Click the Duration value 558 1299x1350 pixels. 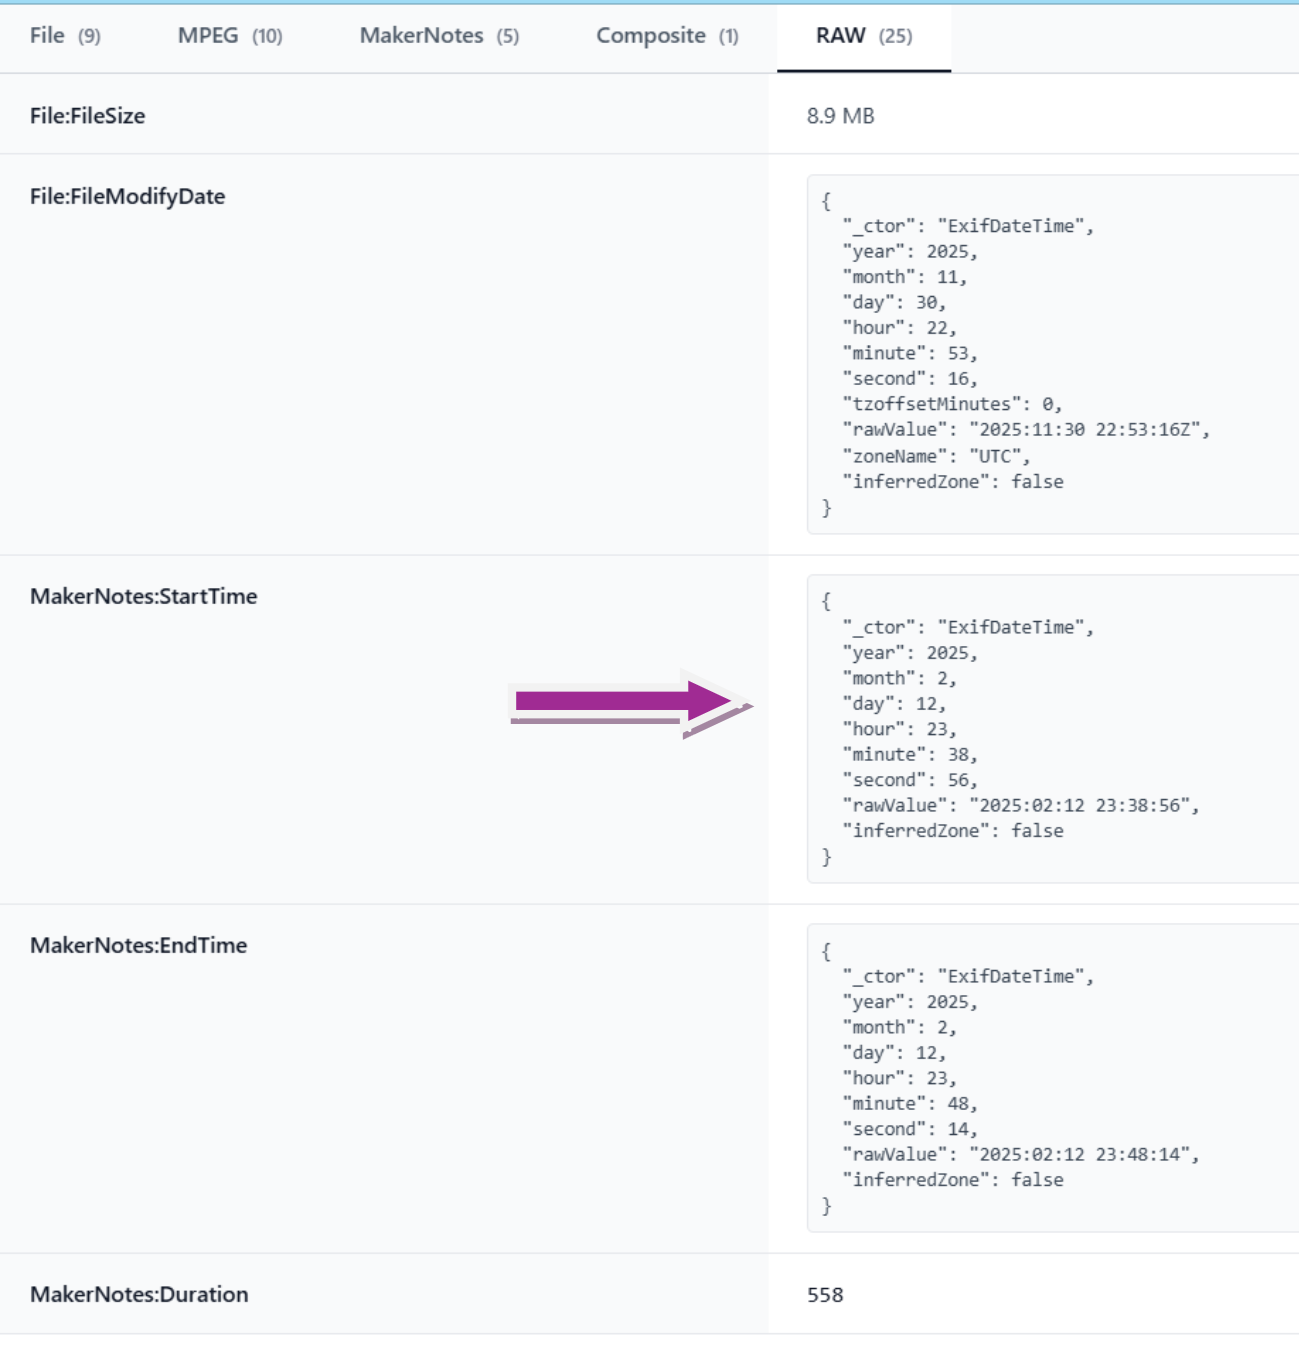pos(825,1295)
